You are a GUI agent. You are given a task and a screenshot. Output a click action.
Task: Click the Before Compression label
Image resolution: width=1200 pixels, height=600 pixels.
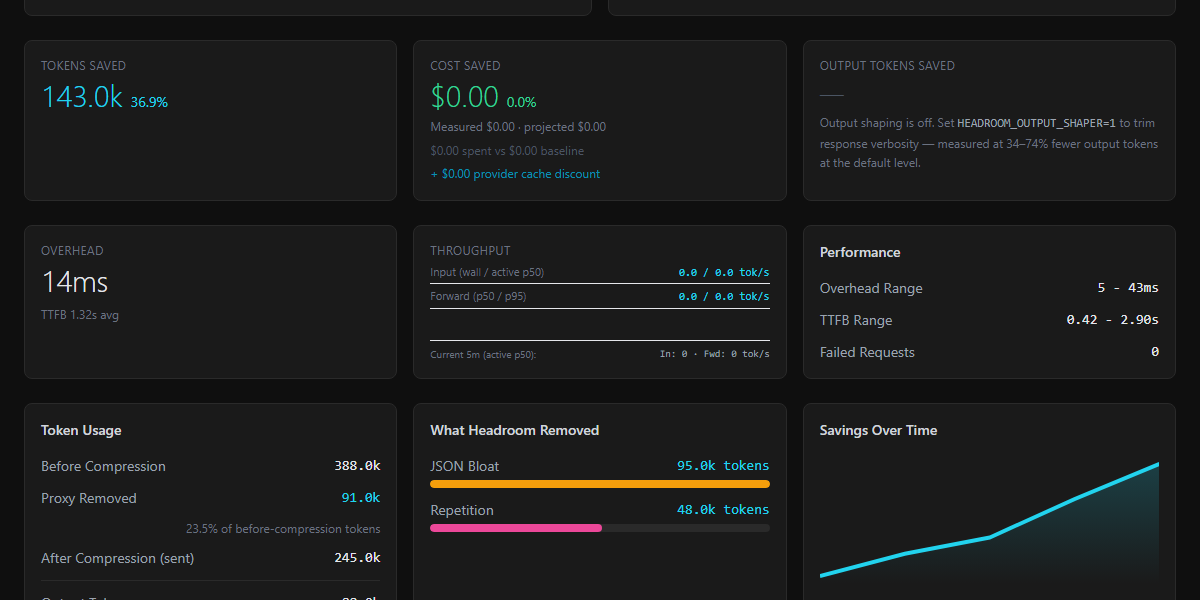point(103,466)
